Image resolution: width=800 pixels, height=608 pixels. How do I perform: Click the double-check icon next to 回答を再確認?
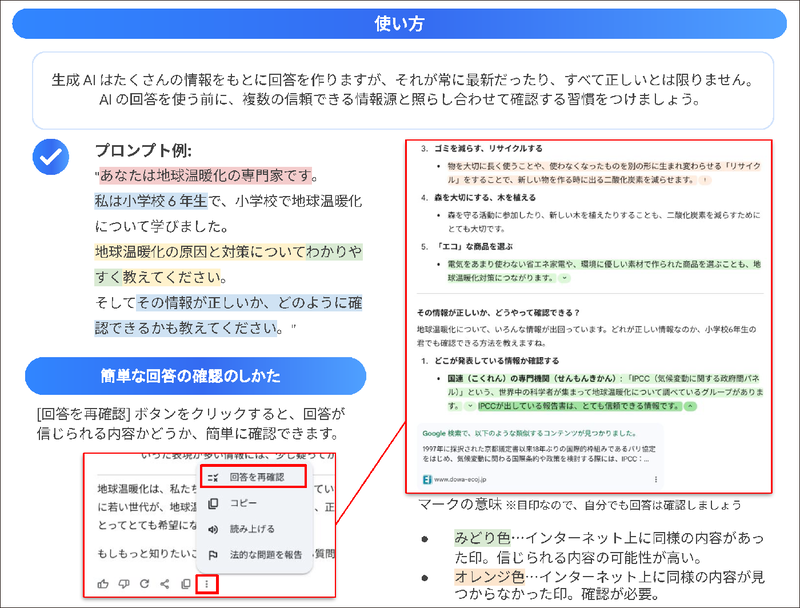click(x=212, y=476)
